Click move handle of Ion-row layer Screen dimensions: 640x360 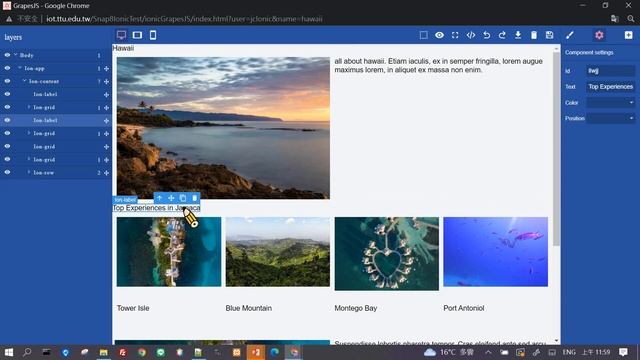[x=107, y=173]
